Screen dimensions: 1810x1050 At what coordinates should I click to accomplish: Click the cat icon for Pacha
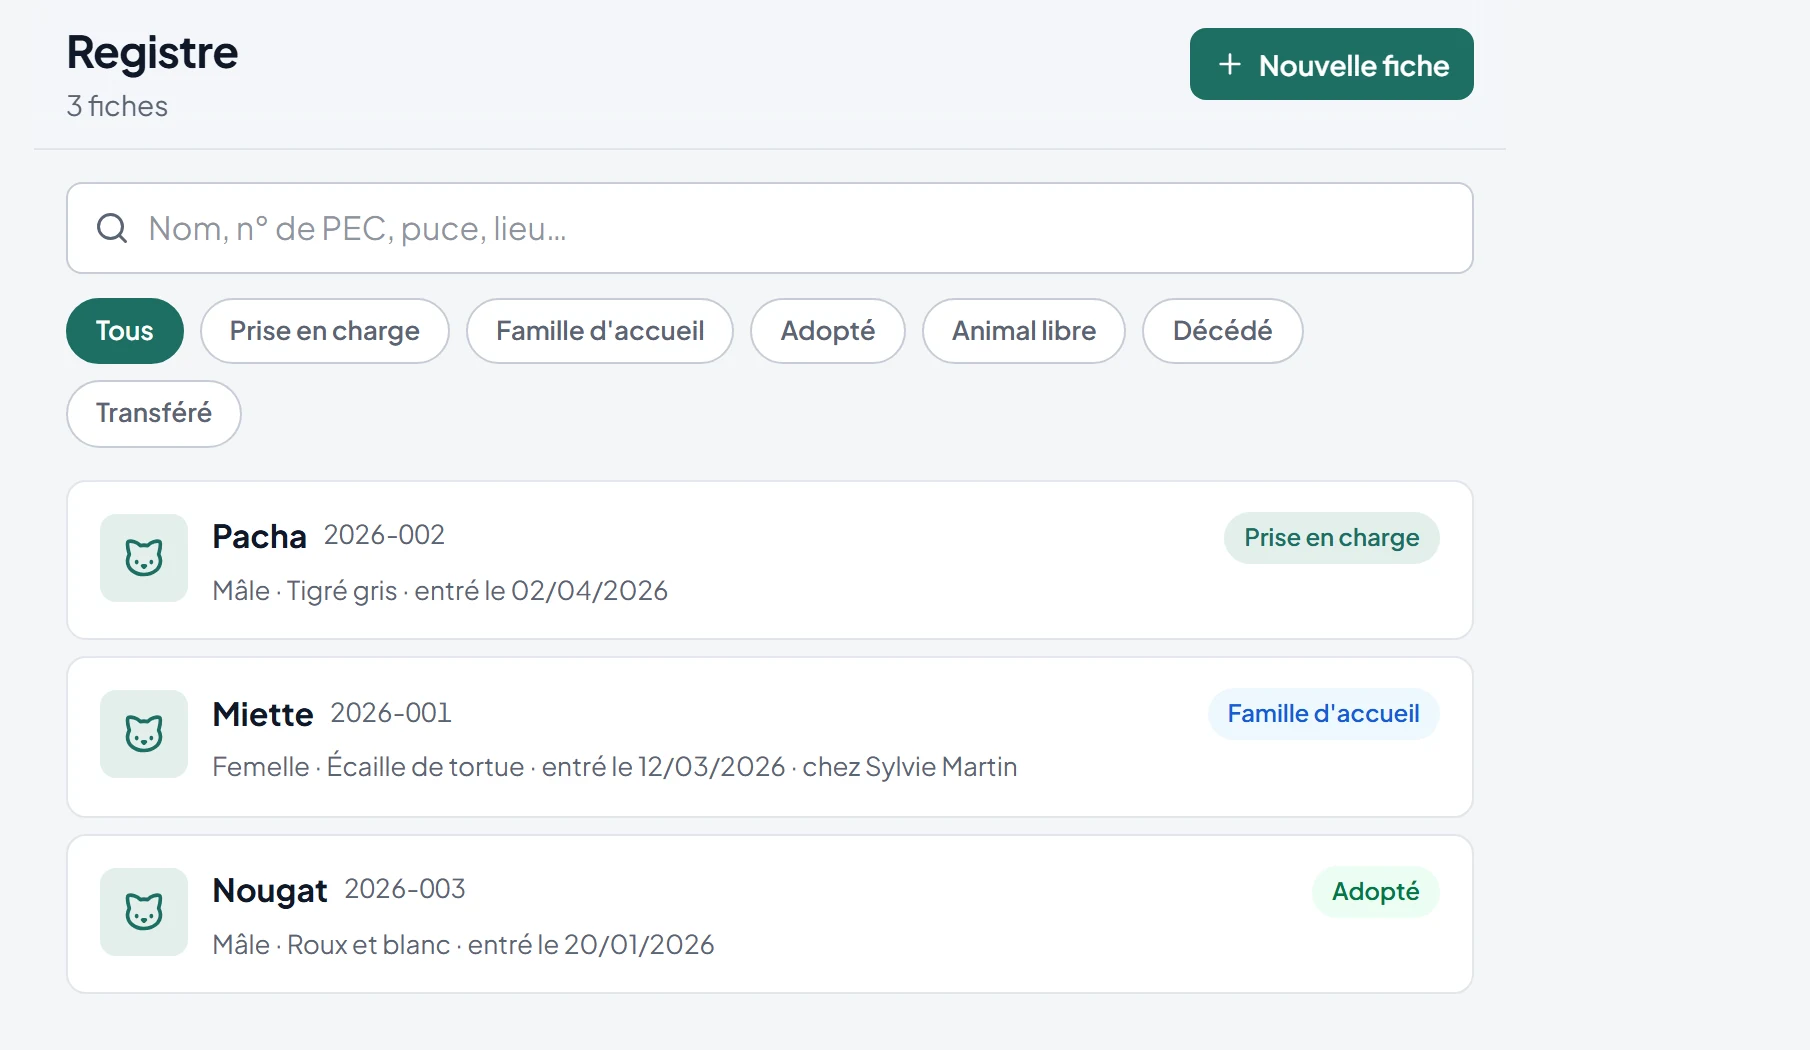[x=144, y=558]
